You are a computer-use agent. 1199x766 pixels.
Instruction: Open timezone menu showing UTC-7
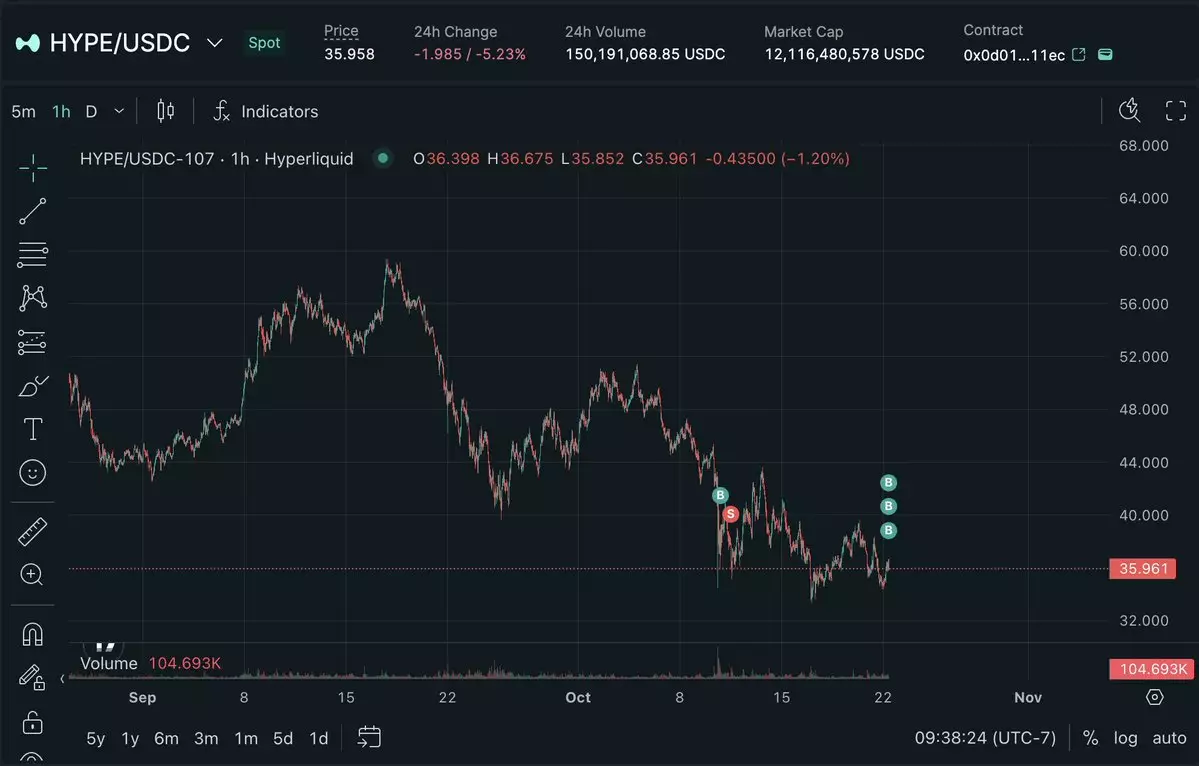coord(985,738)
